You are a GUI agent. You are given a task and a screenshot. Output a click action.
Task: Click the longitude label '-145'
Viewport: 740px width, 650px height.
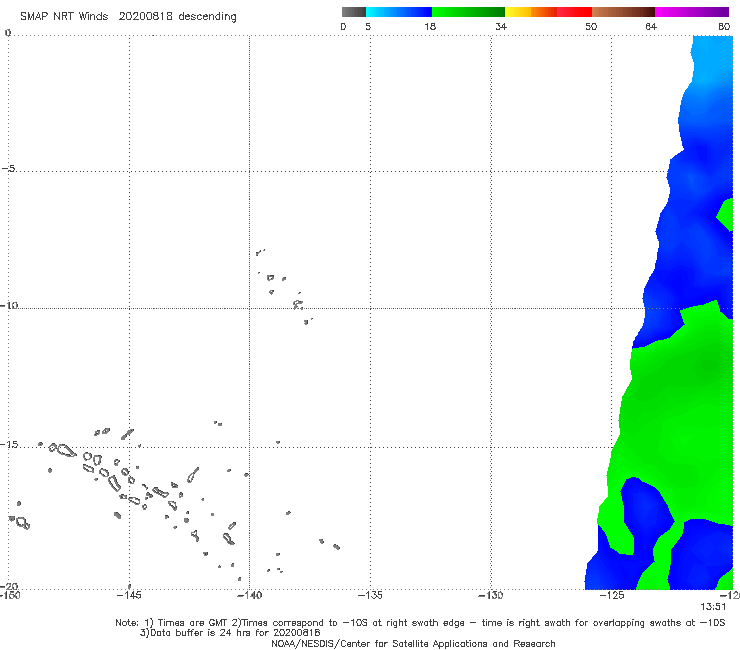129,595
